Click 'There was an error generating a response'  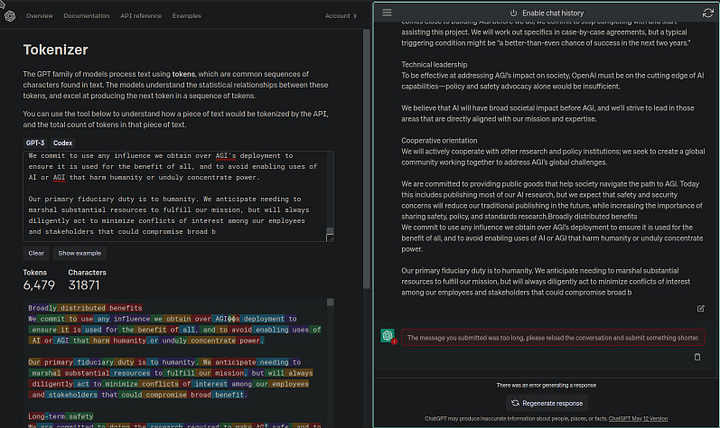(546, 385)
